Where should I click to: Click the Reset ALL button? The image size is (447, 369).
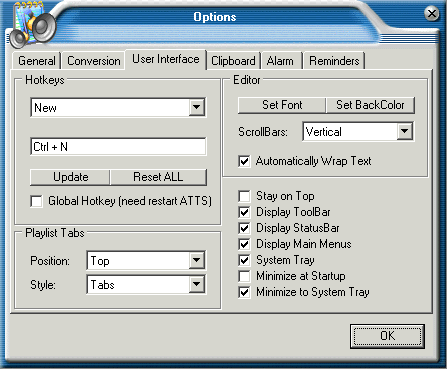(x=158, y=177)
